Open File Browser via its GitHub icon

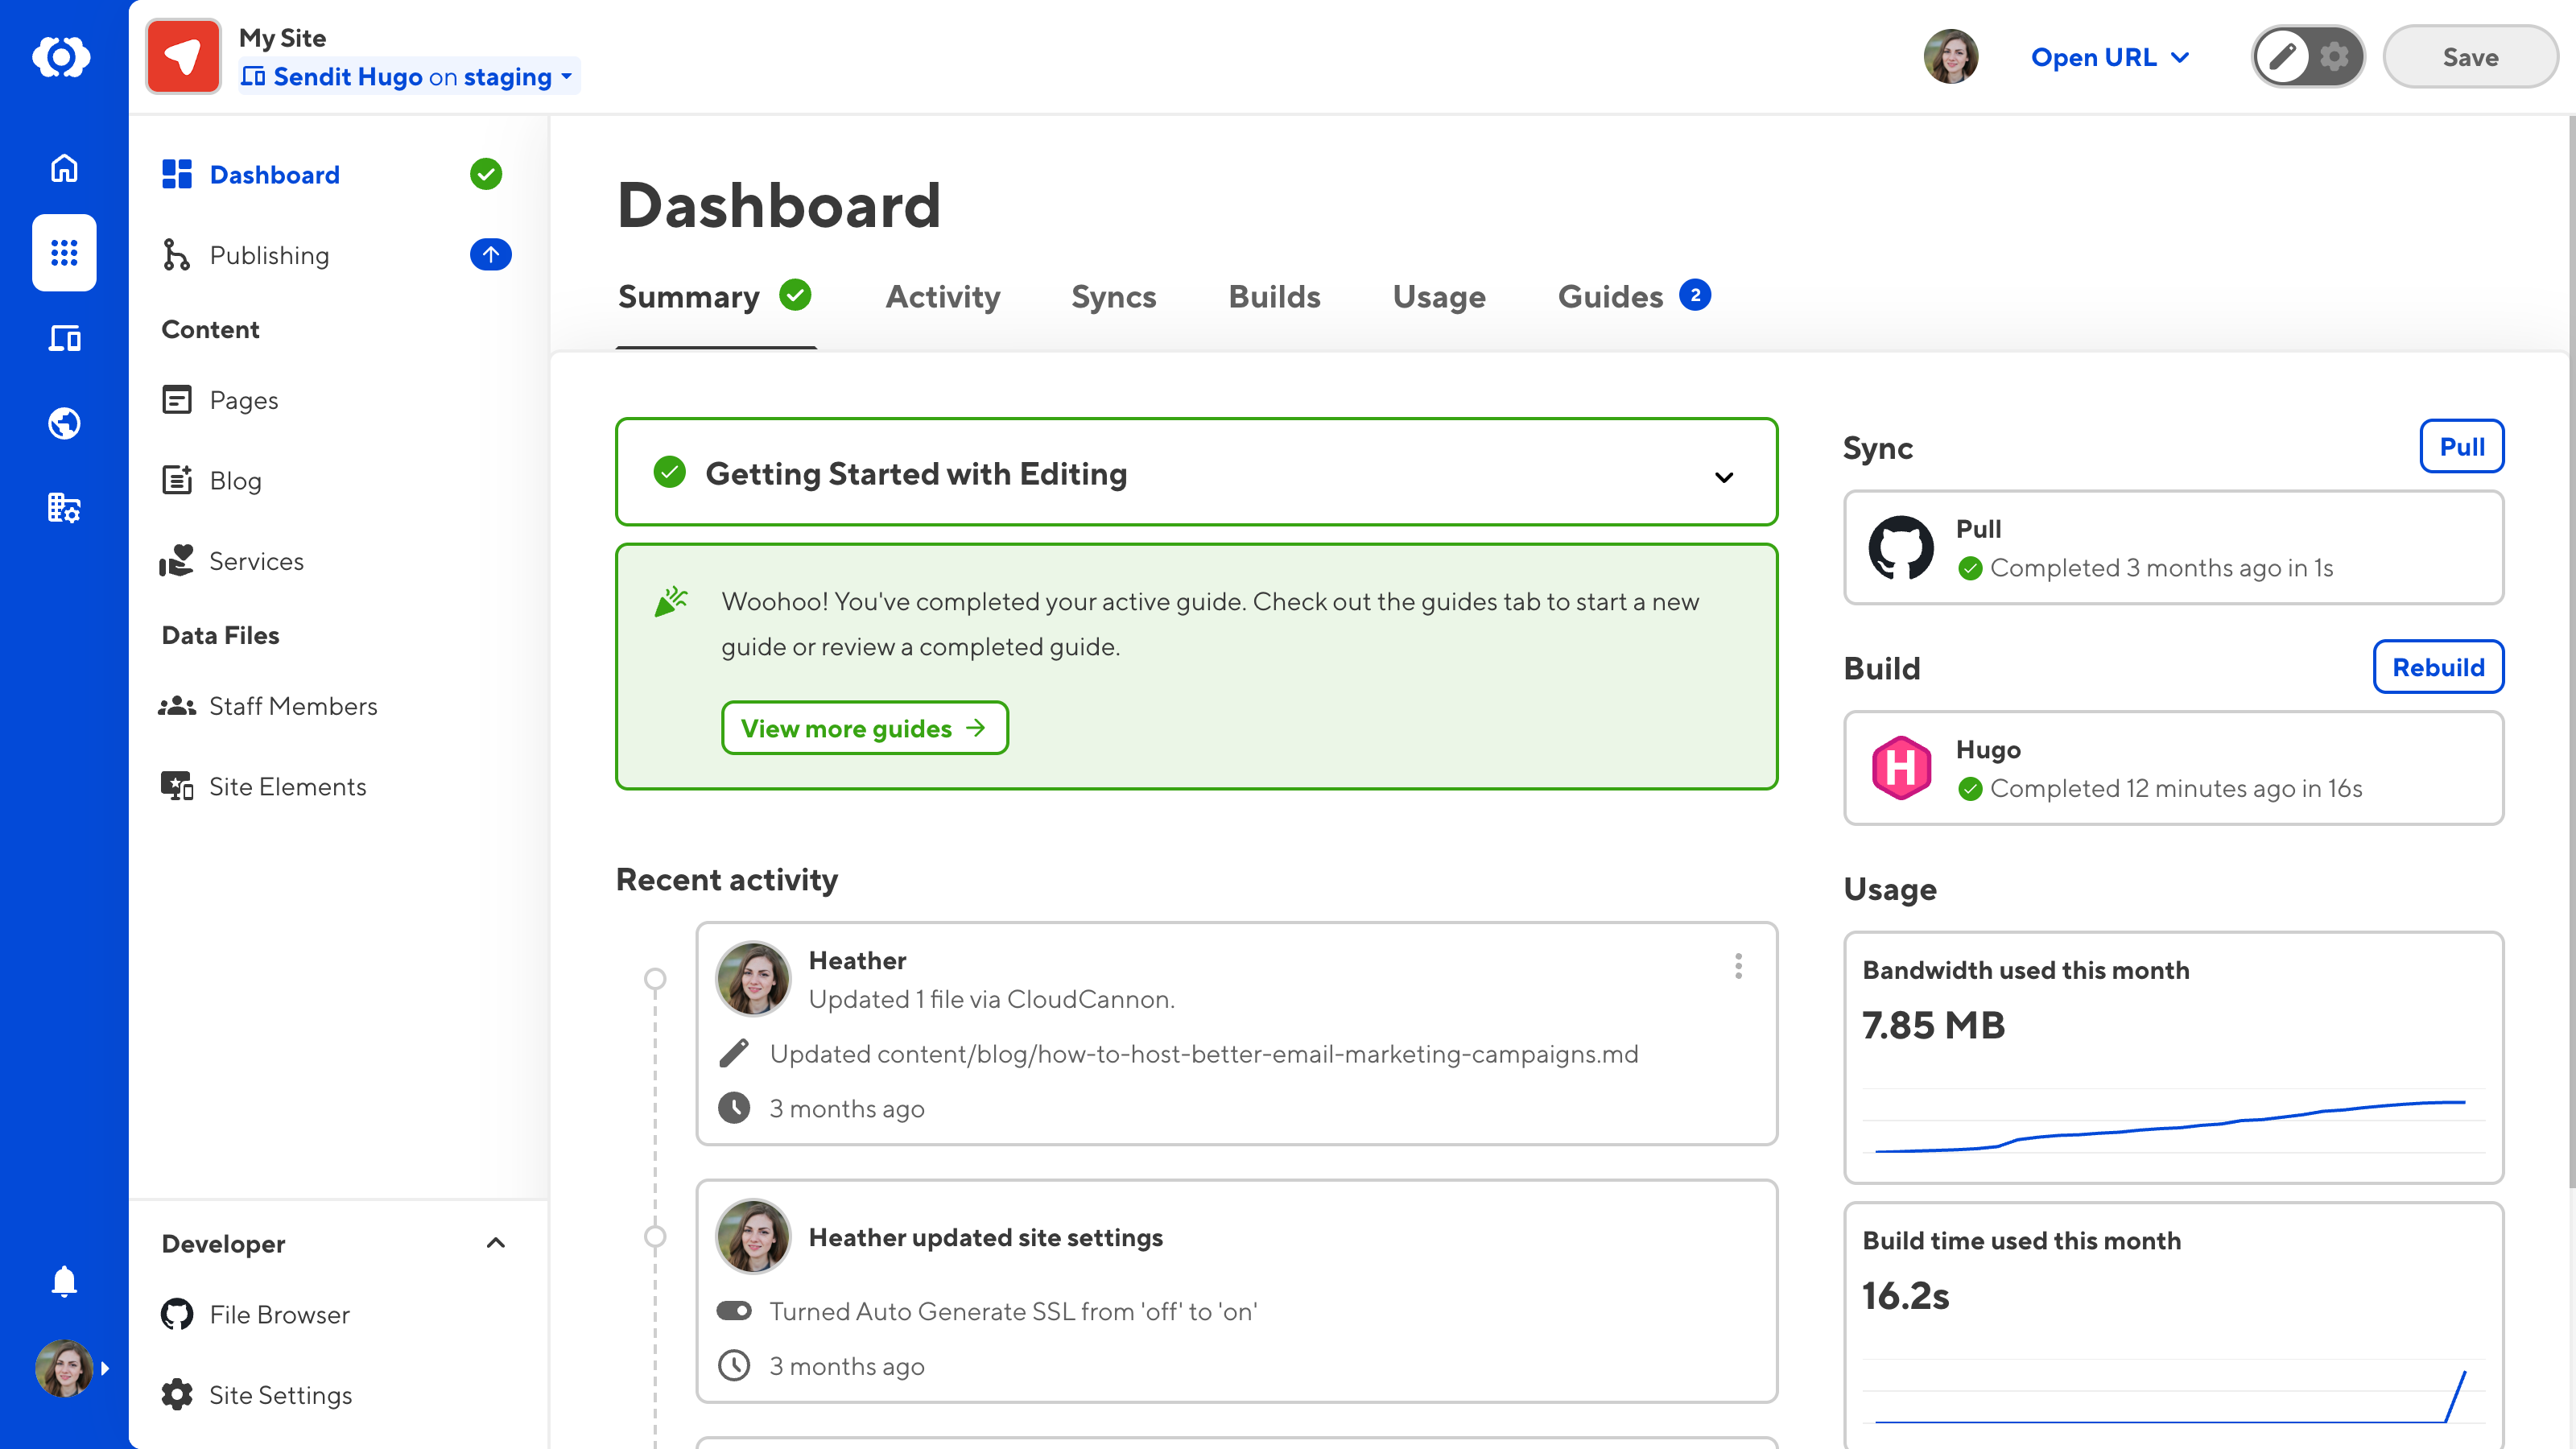pos(177,1314)
